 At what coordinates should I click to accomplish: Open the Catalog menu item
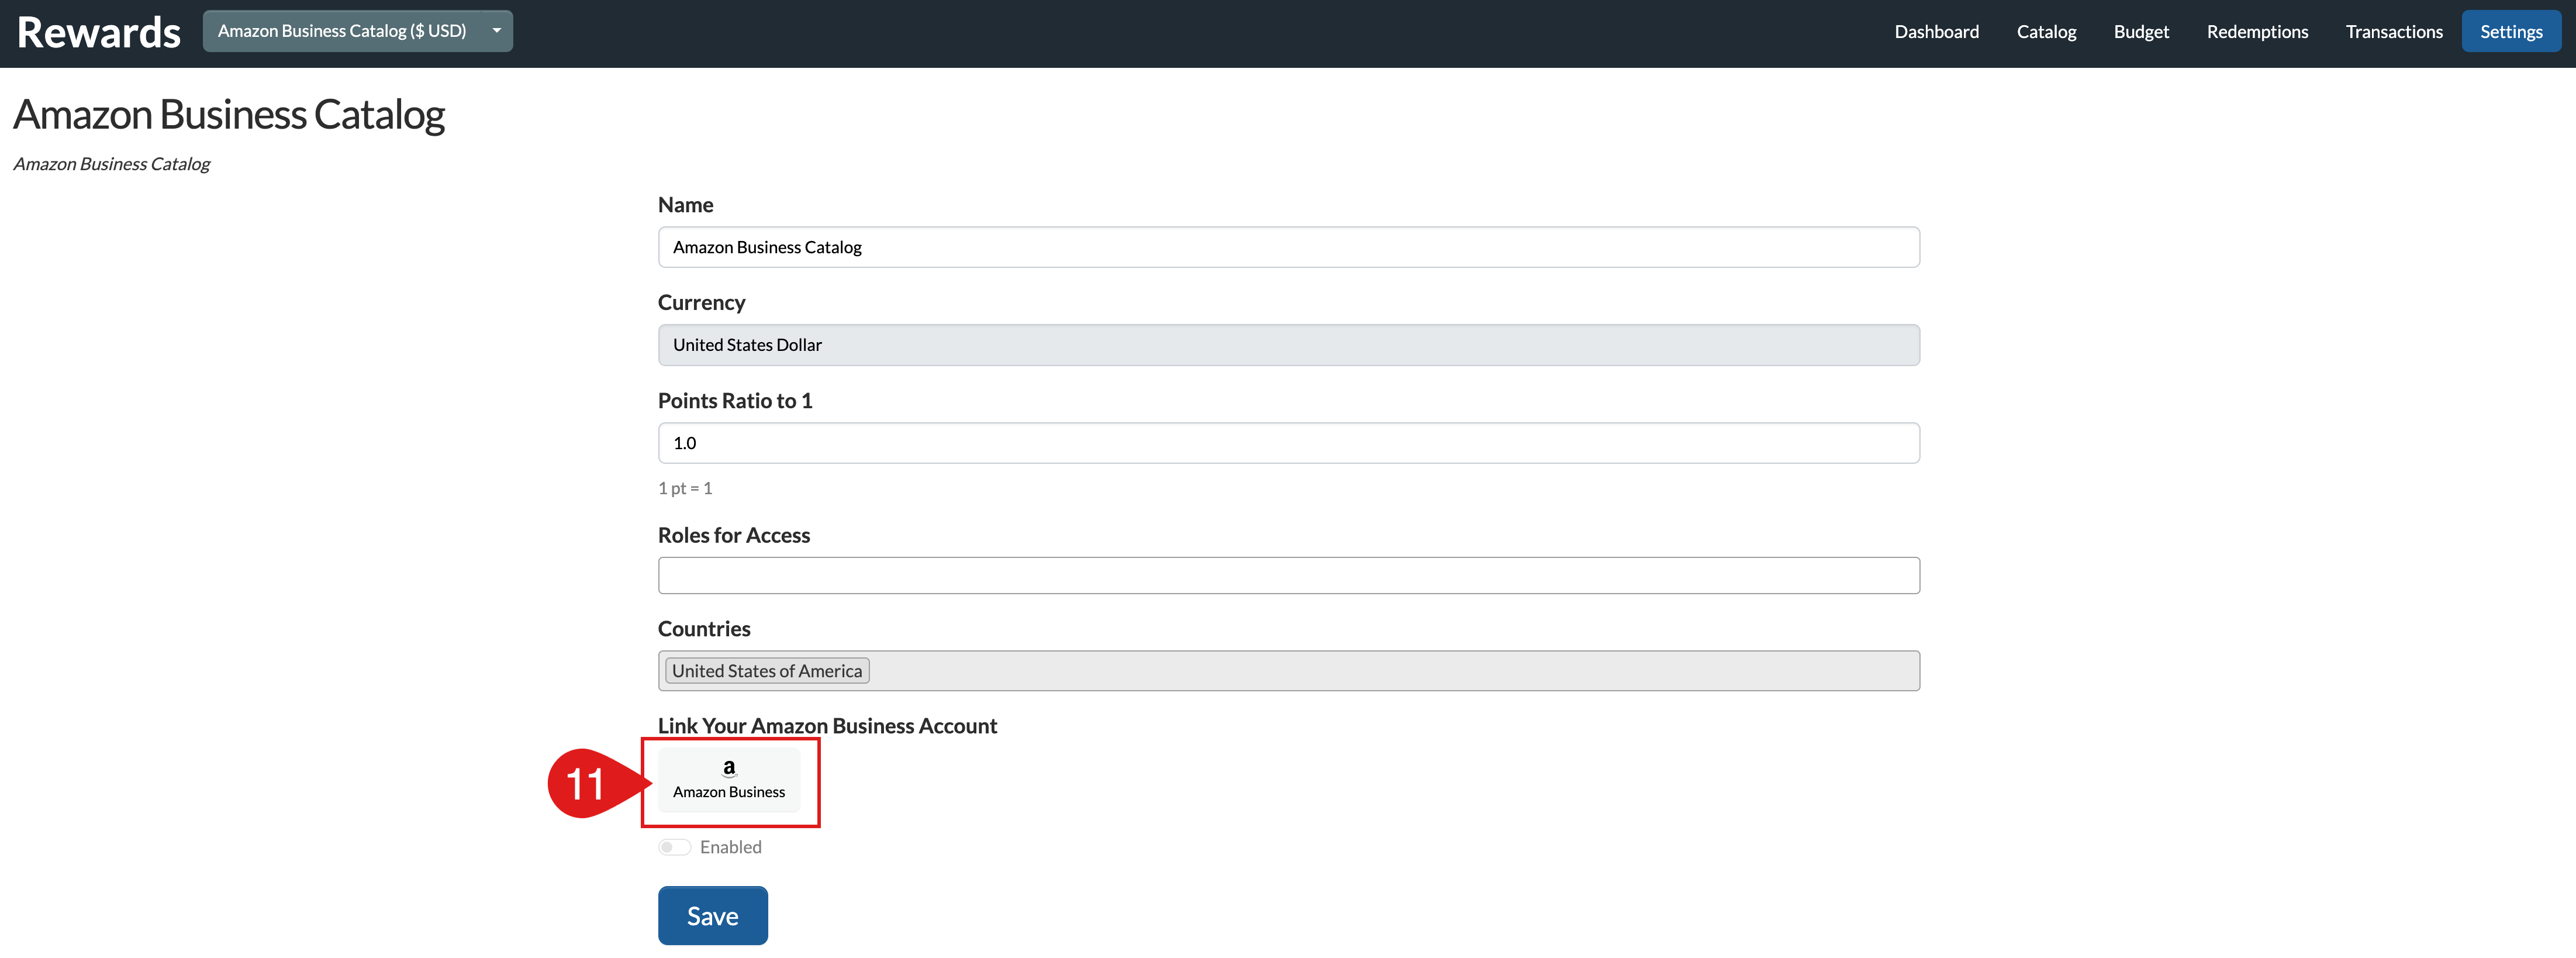[x=2046, y=32]
